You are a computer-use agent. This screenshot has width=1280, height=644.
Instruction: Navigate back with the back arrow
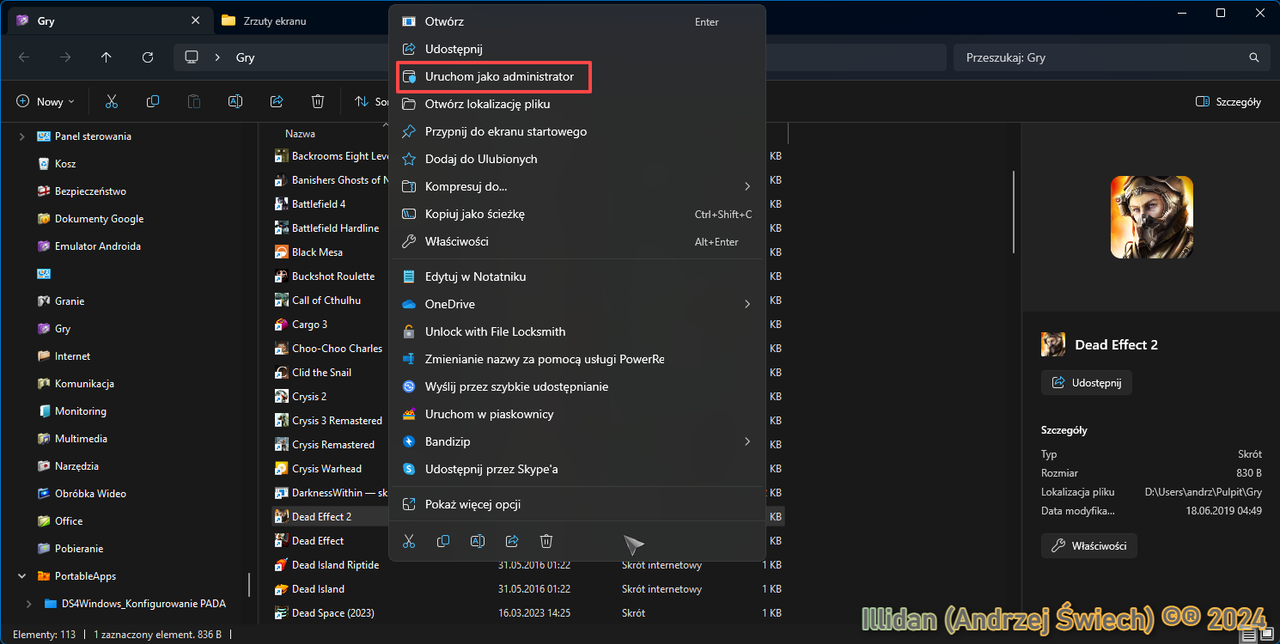(x=24, y=57)
